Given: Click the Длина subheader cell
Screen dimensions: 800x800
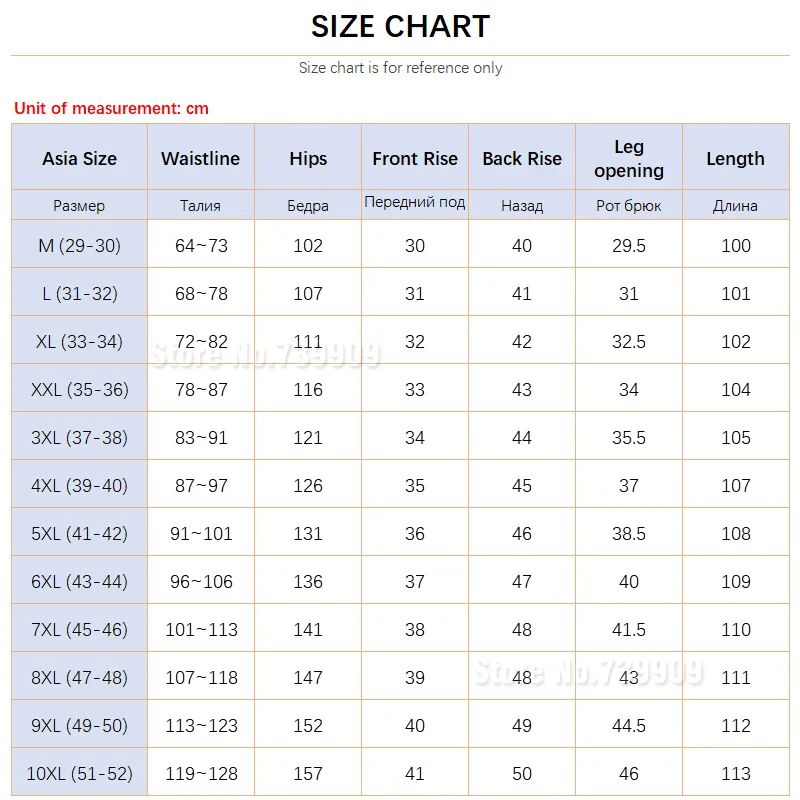Looking at the screenshot, I should pyautogui.click(x=736, y=205).
